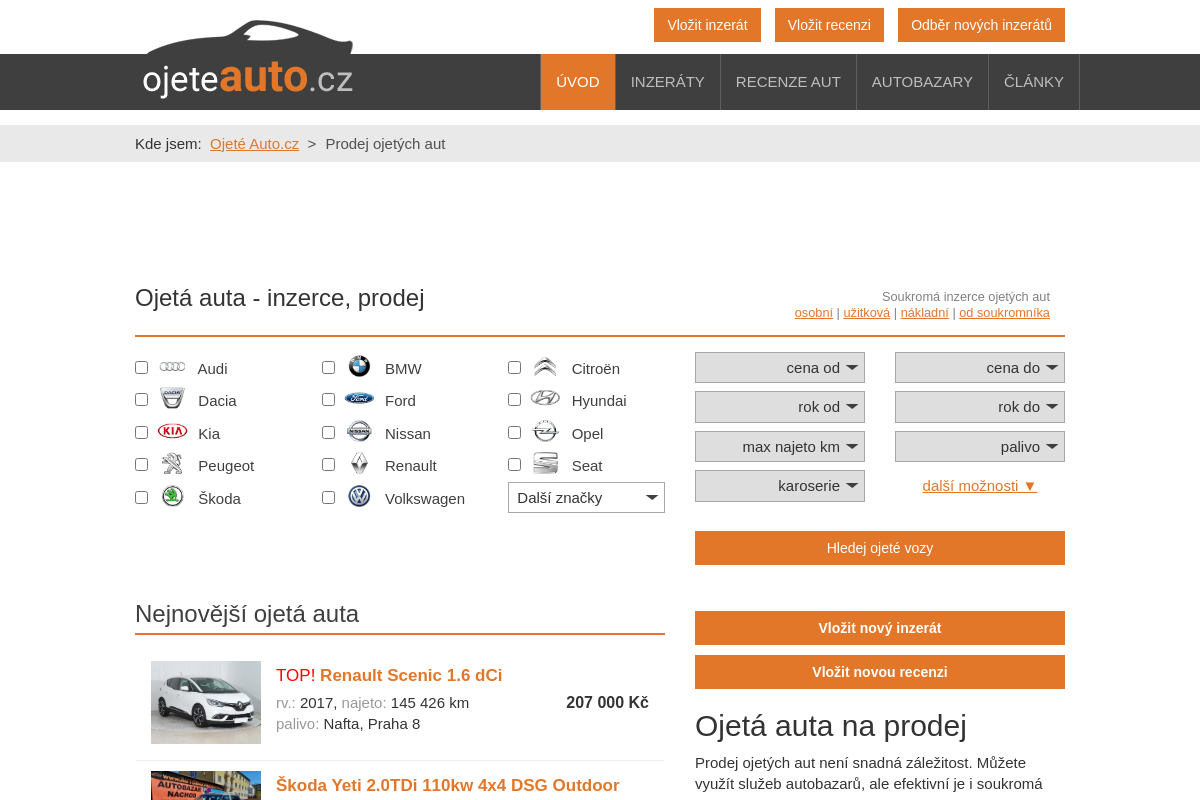Select the Ford oval logo icon

click(359, 399)
